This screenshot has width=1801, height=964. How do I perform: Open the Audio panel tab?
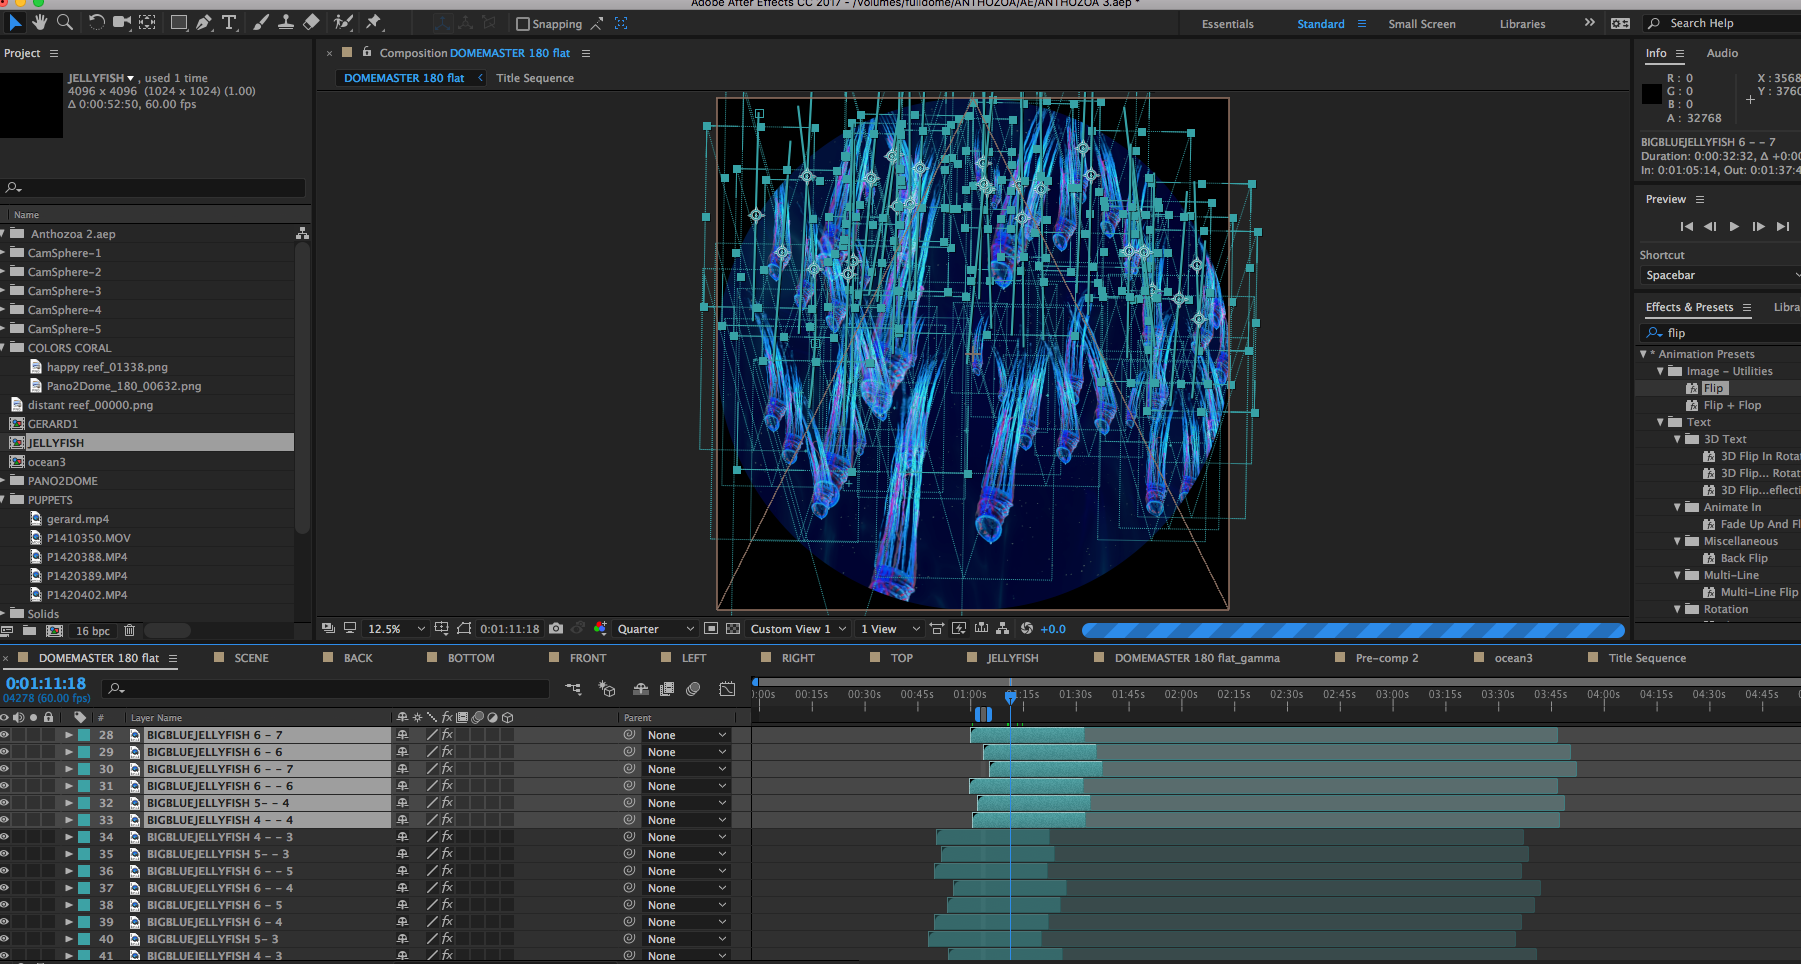(x=1722, y=53)
